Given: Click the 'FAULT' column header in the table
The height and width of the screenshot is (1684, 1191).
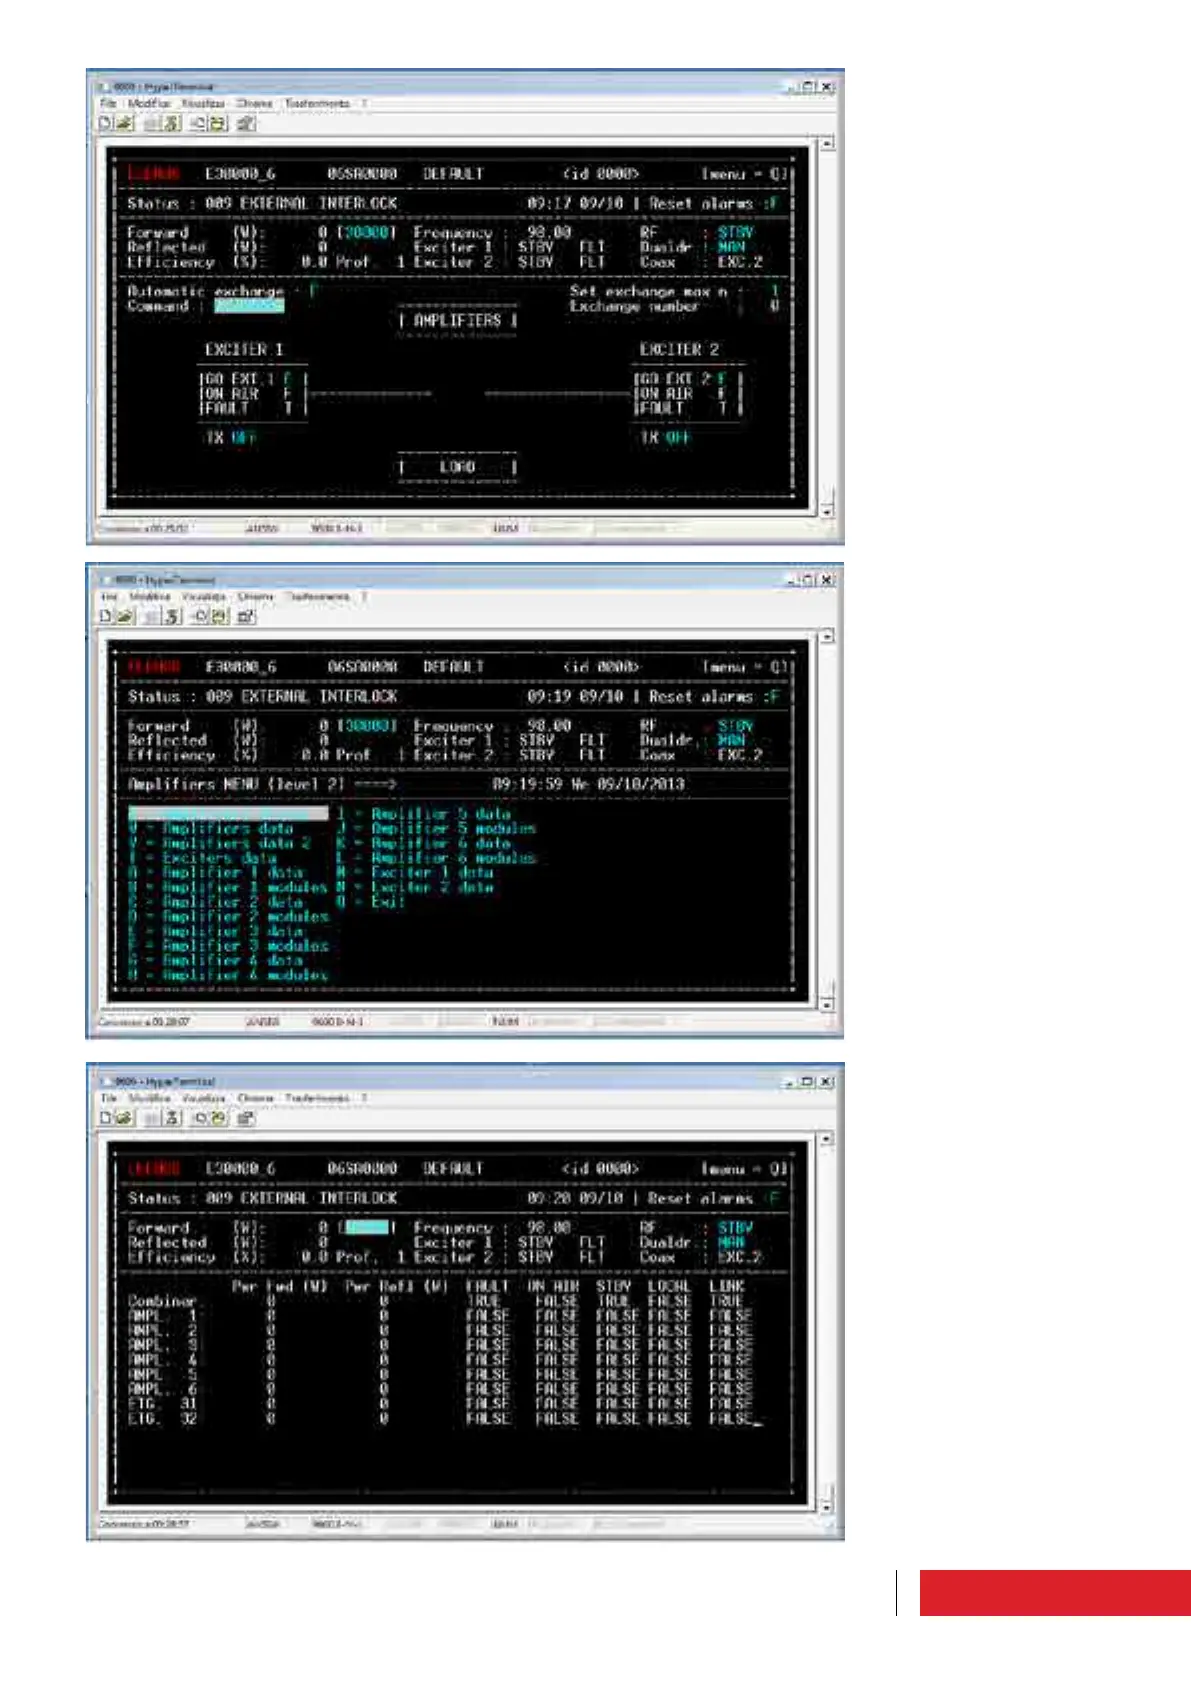Looking at the screenshot, I should point(488,1286).
